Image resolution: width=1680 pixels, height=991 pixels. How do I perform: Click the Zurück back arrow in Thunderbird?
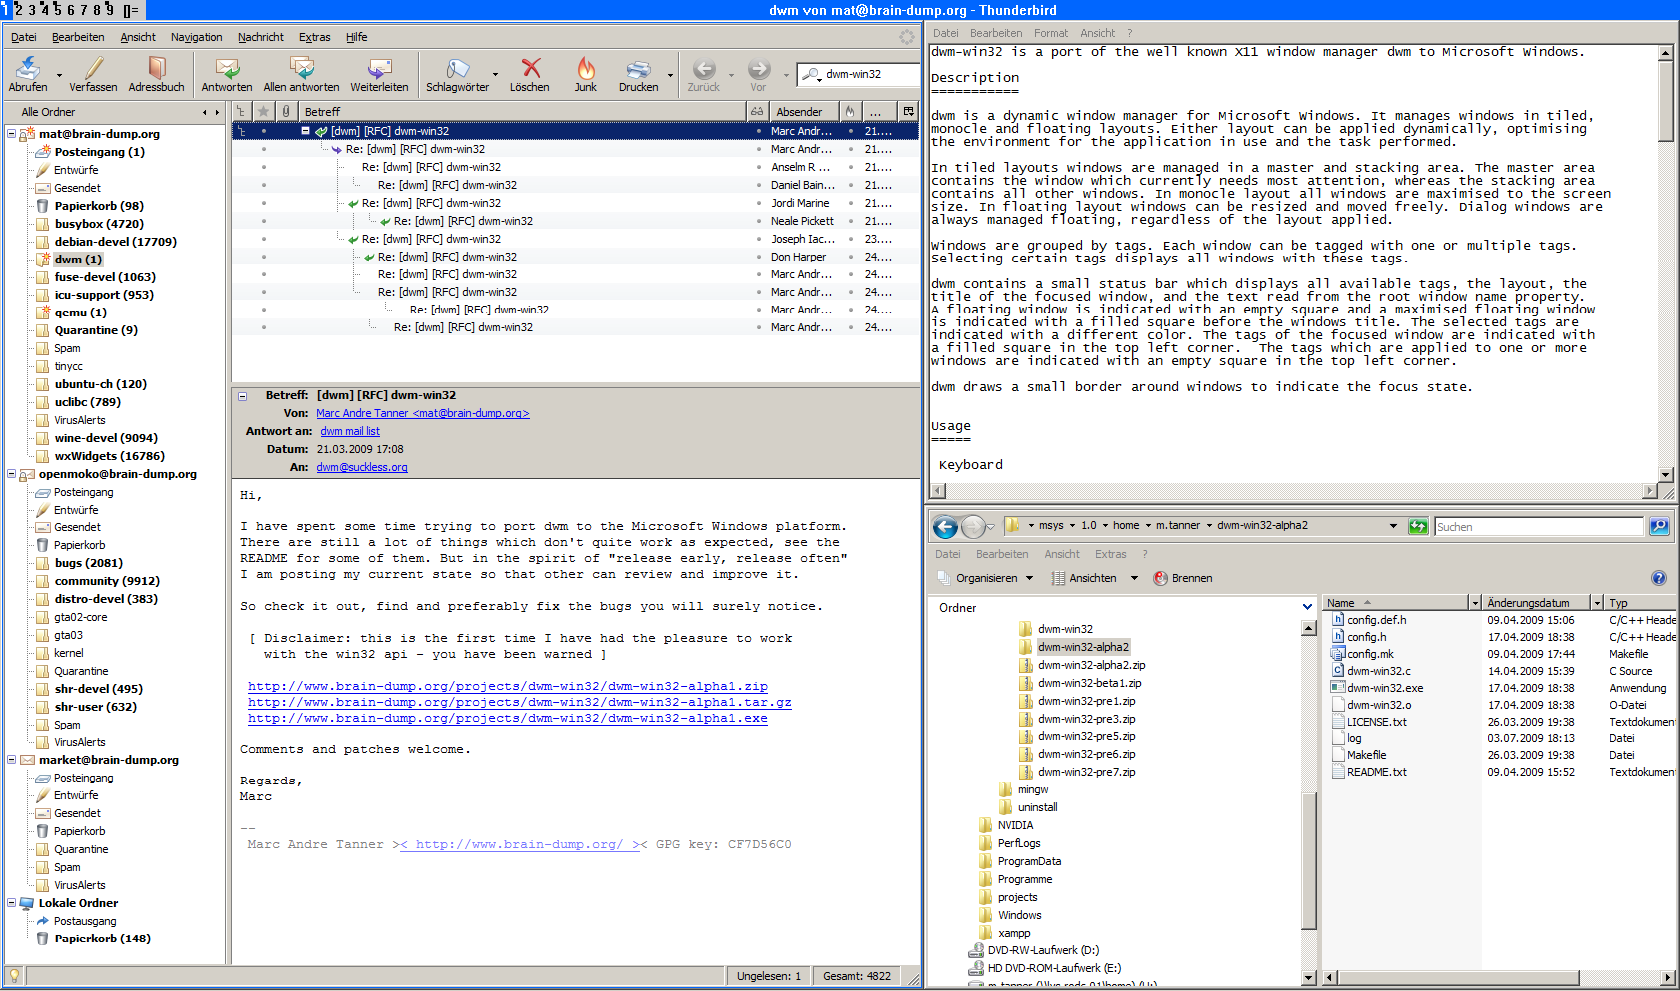704,68
